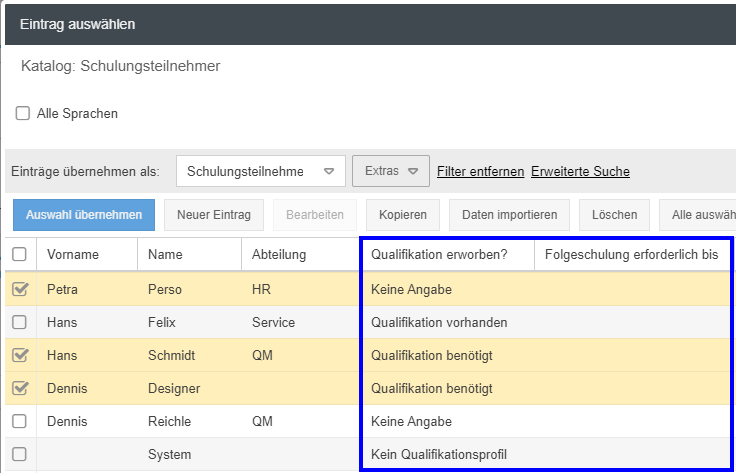Sort by the Vorname column header

point(73,255)
